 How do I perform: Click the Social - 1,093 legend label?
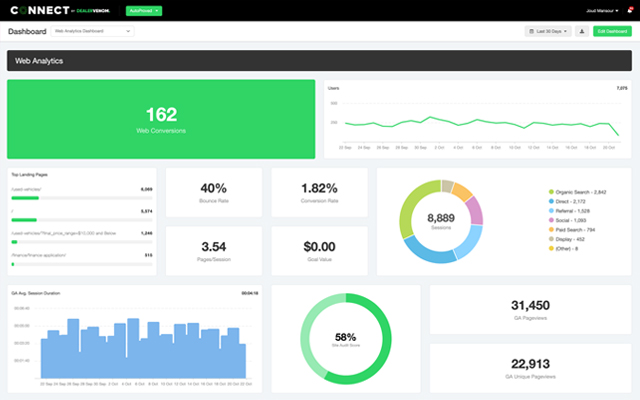coord(571,220)
